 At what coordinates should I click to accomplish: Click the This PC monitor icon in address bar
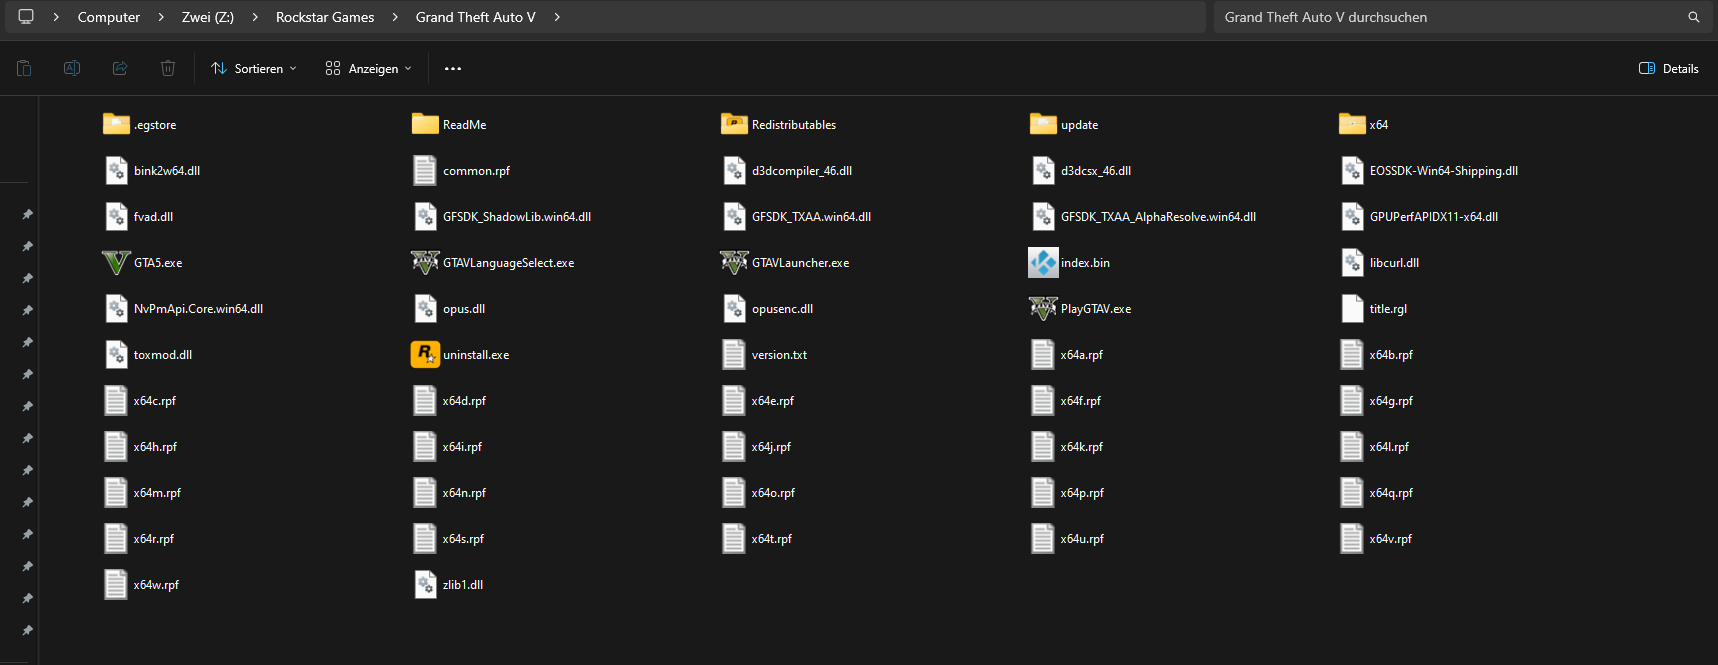coord(26,17)
